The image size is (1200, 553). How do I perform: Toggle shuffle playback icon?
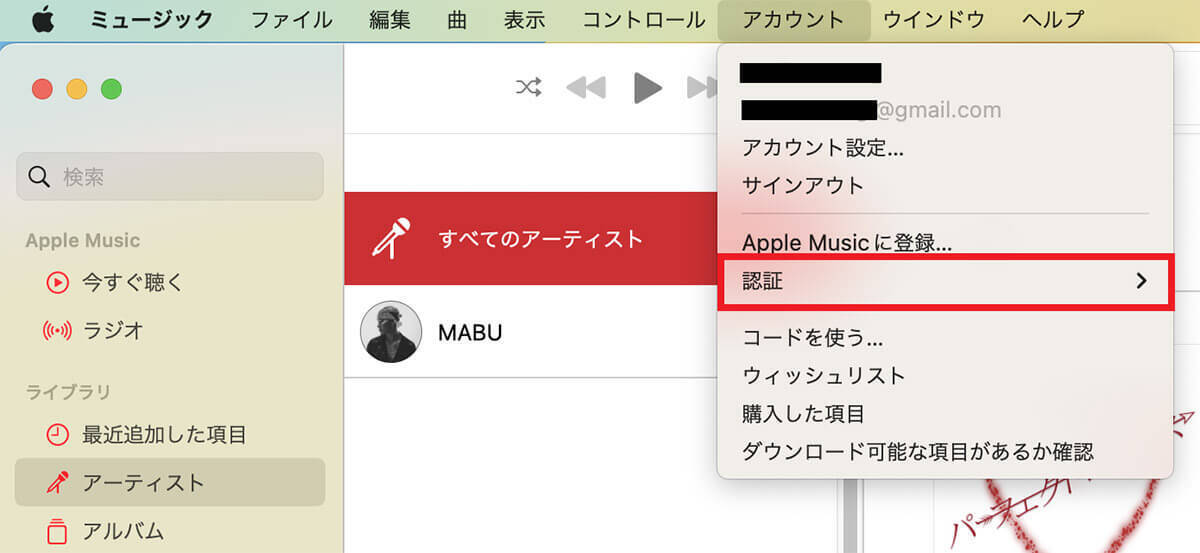(x=528, y=88)
